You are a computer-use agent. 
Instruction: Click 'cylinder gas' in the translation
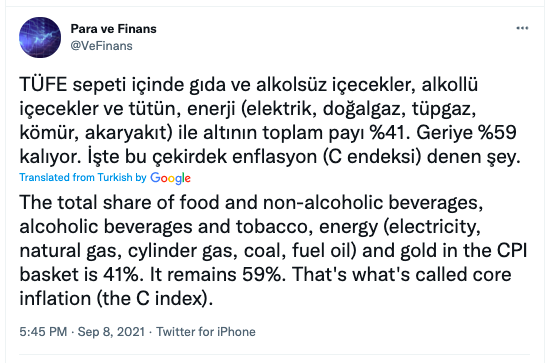(x=180, y=251)
